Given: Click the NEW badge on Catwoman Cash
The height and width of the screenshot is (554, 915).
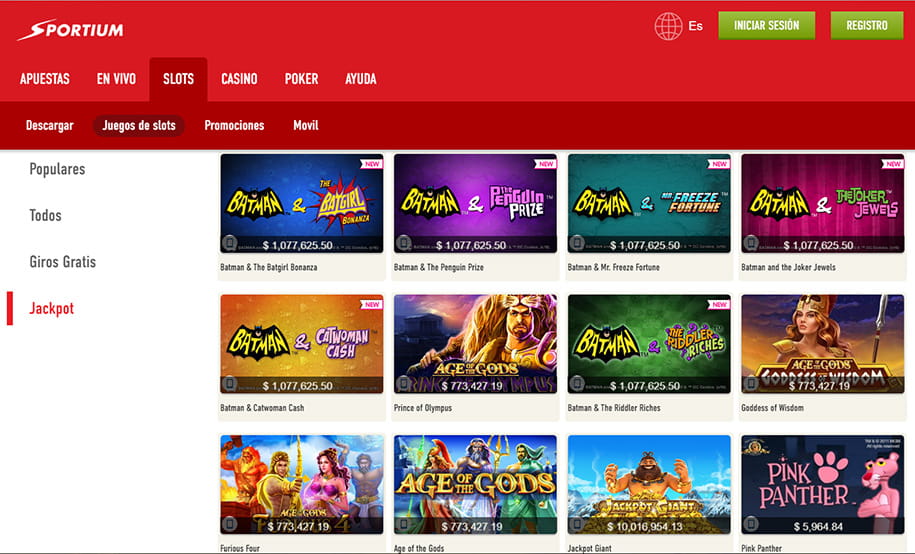Looking at the screenshot, I should [372, 305].
